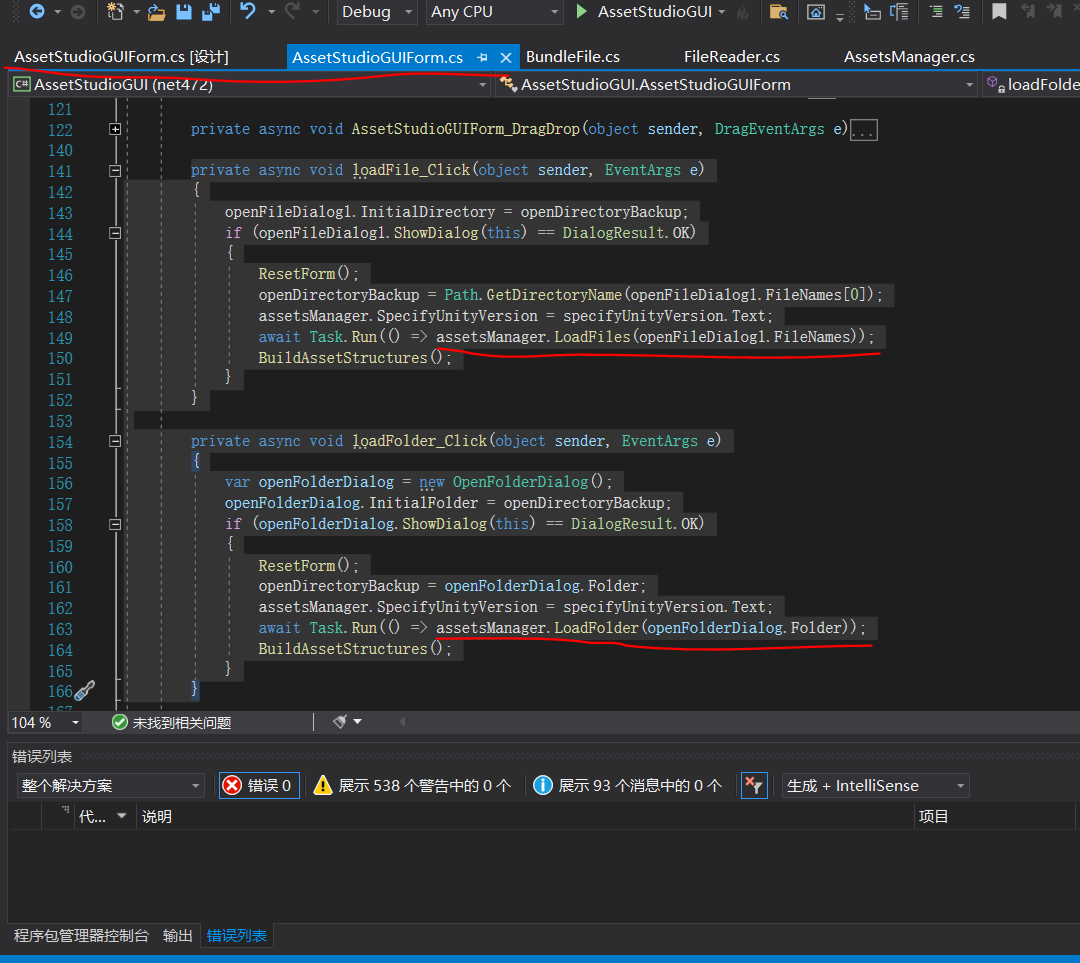Image resolution: width=1080 pixels, height=963 pixels.
Task: Click the Open File folder icon
Action: [x=156, y=12]
